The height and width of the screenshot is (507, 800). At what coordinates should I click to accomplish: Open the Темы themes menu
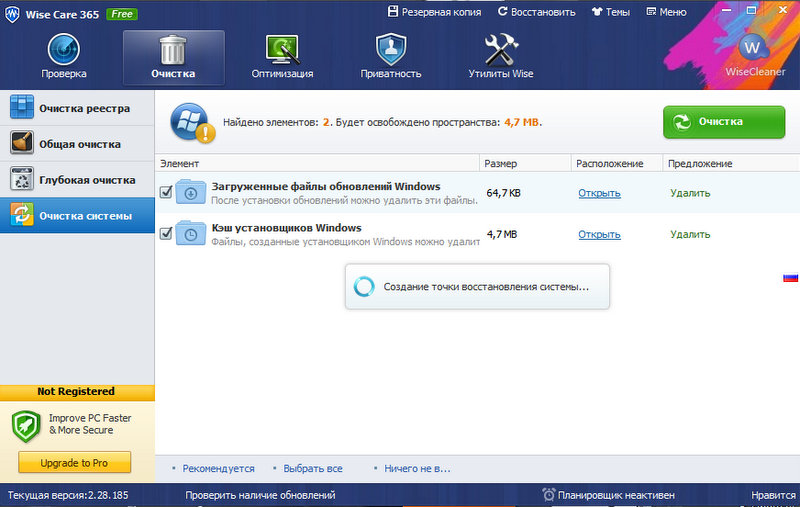pyautogui.click(x=611, y=12)
